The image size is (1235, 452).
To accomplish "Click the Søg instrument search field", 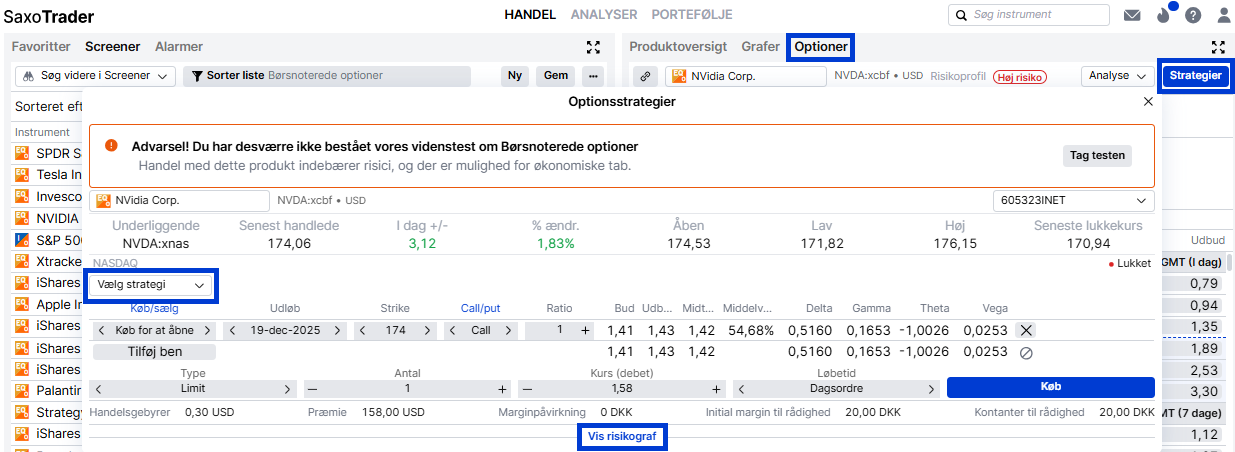I will 1029,15.
